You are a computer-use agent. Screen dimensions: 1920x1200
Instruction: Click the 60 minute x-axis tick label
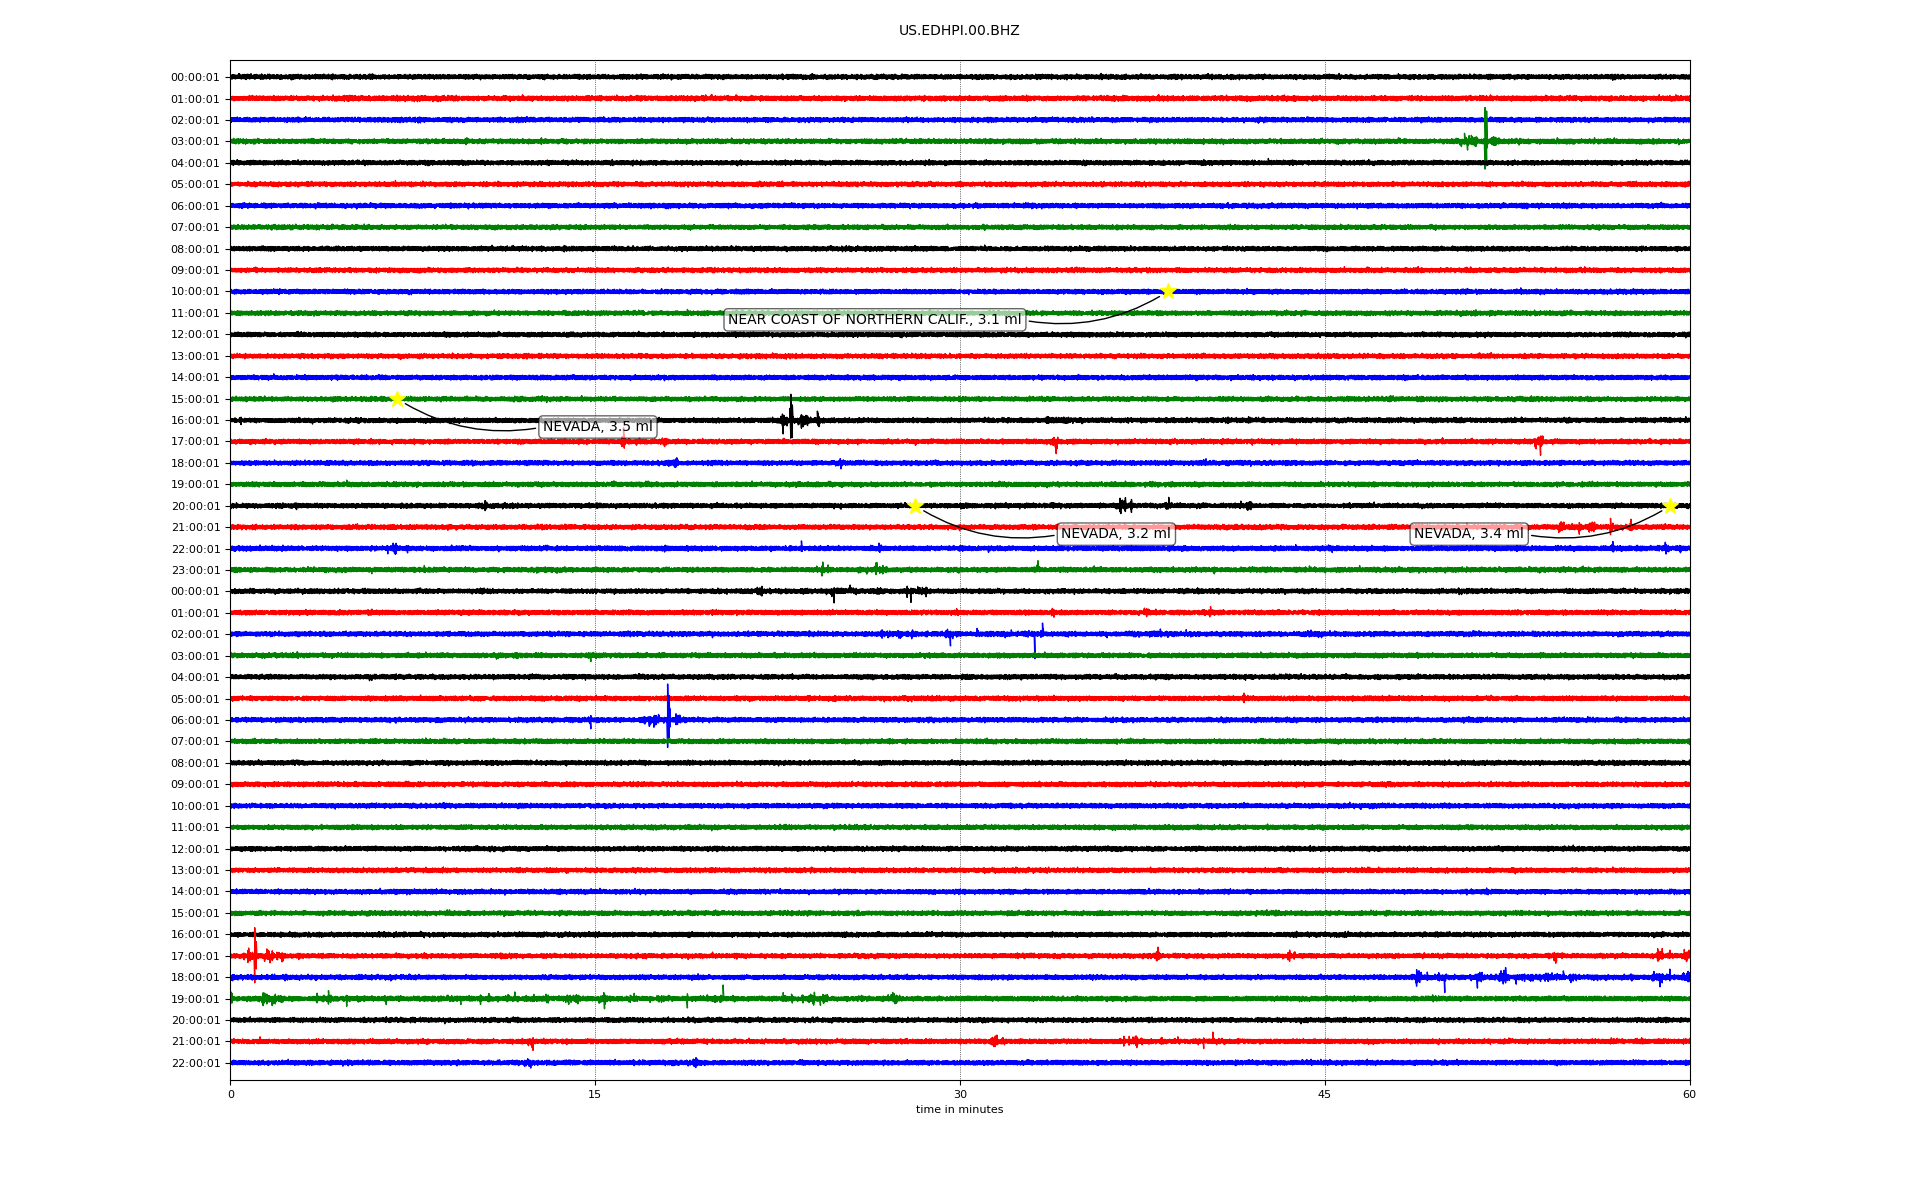[1689, 1094]
